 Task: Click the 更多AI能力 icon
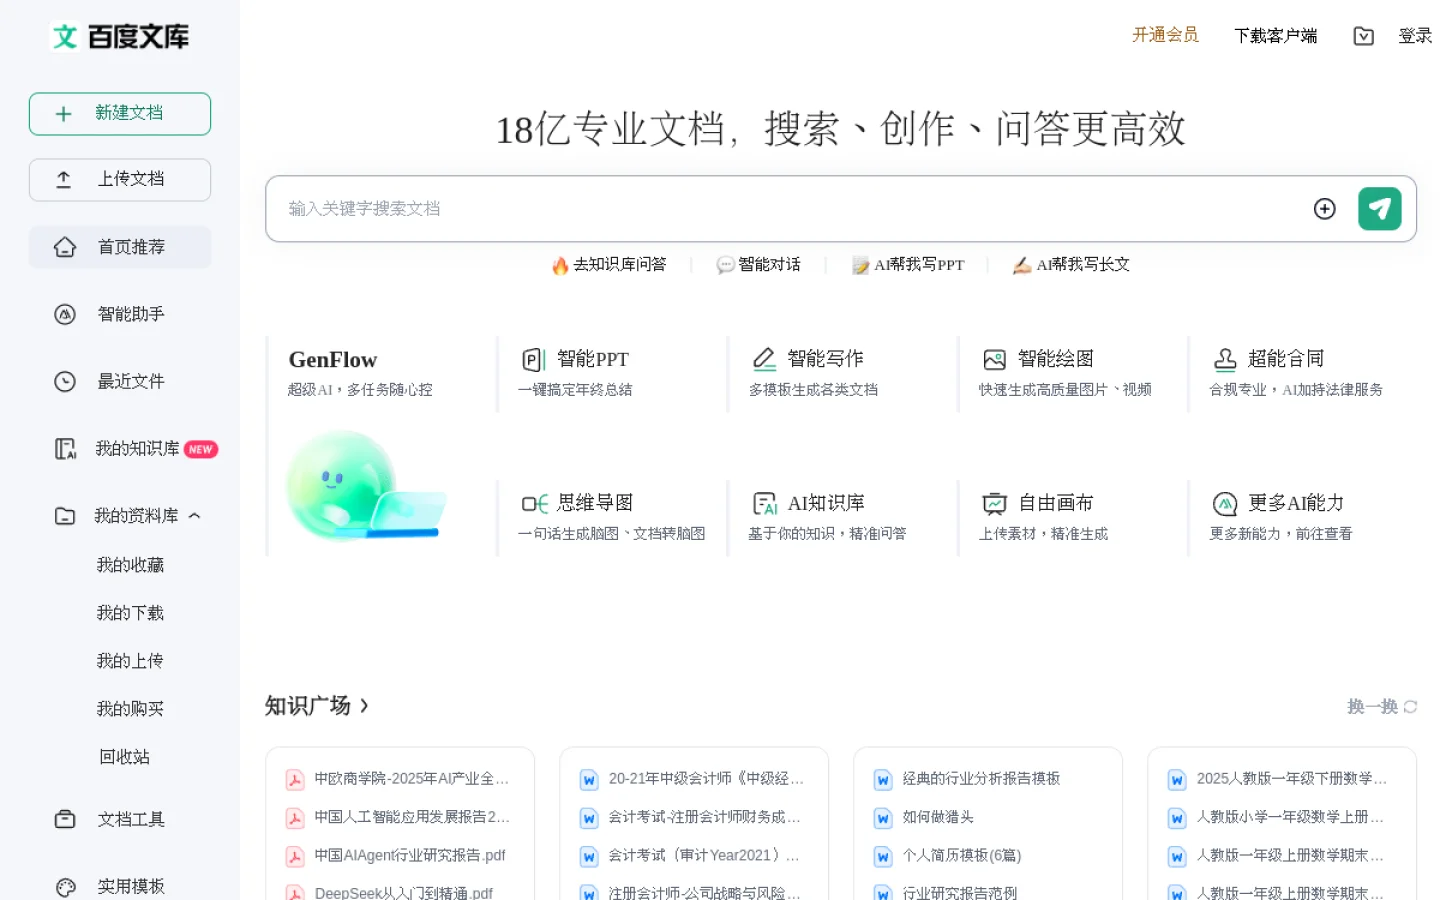pos(1225,503)
